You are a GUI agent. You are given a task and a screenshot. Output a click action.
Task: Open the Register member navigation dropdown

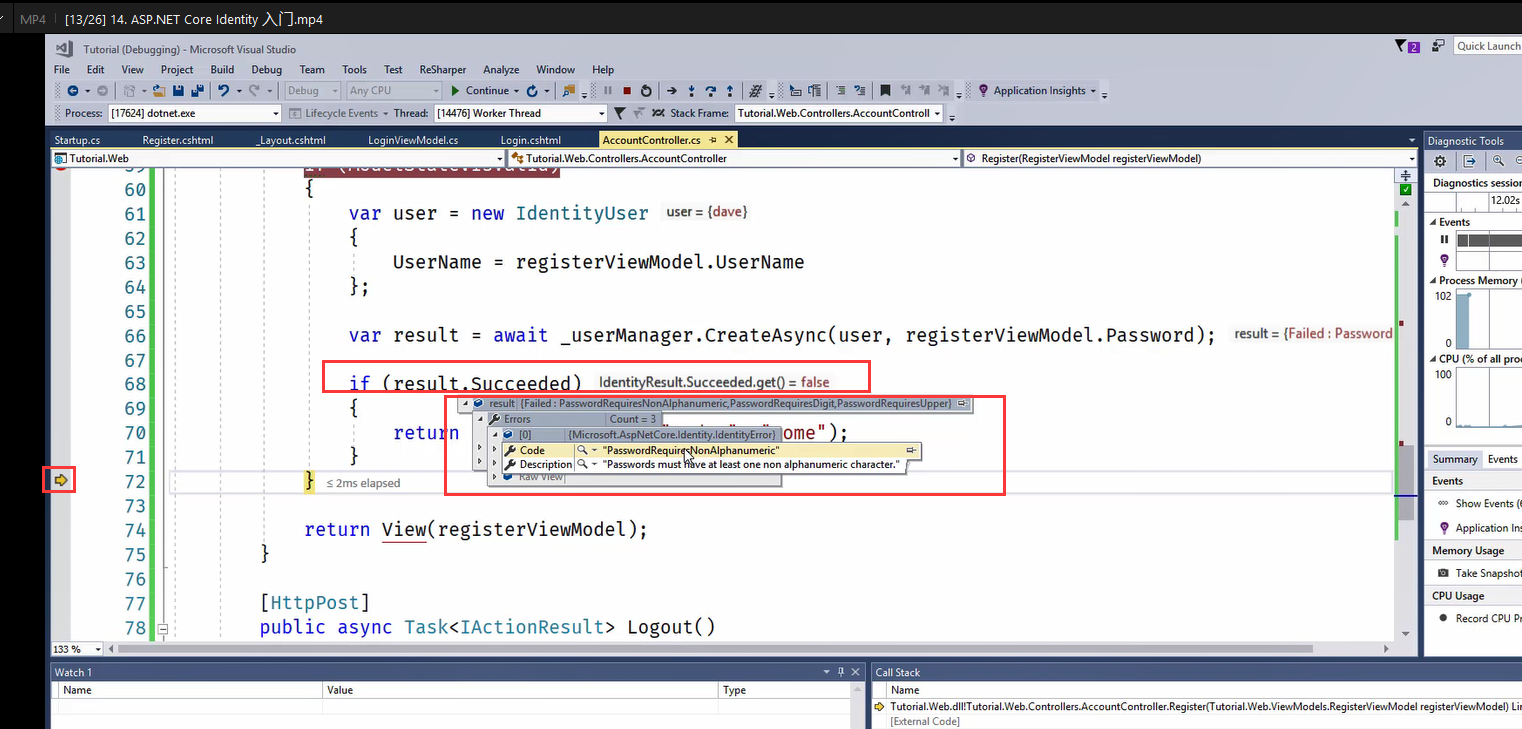(1190, 158)
